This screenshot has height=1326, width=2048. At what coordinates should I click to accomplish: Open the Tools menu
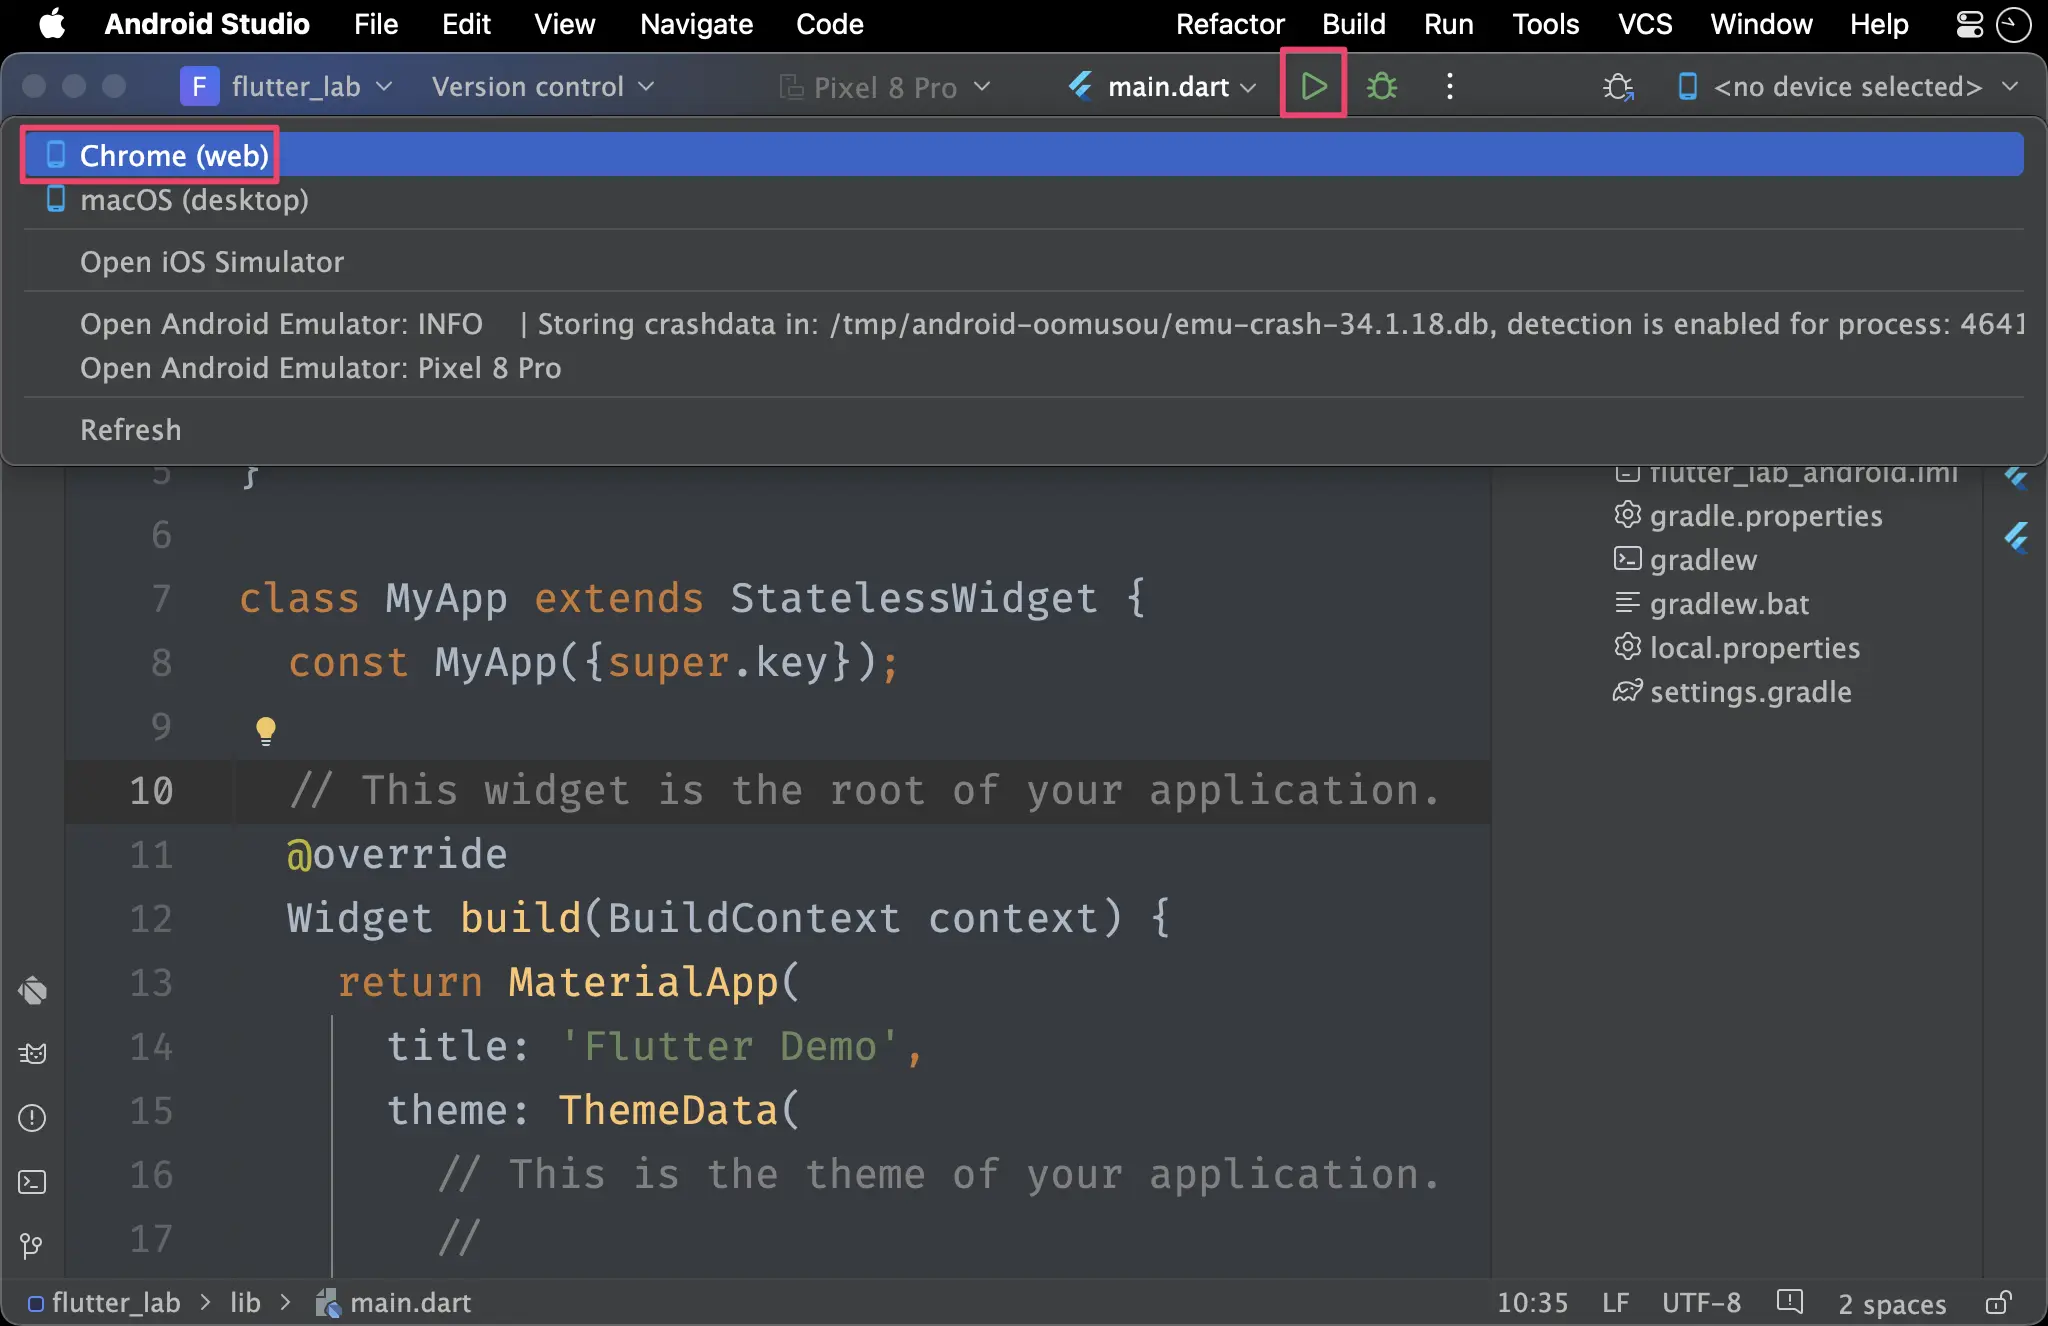click(1545, 23)
